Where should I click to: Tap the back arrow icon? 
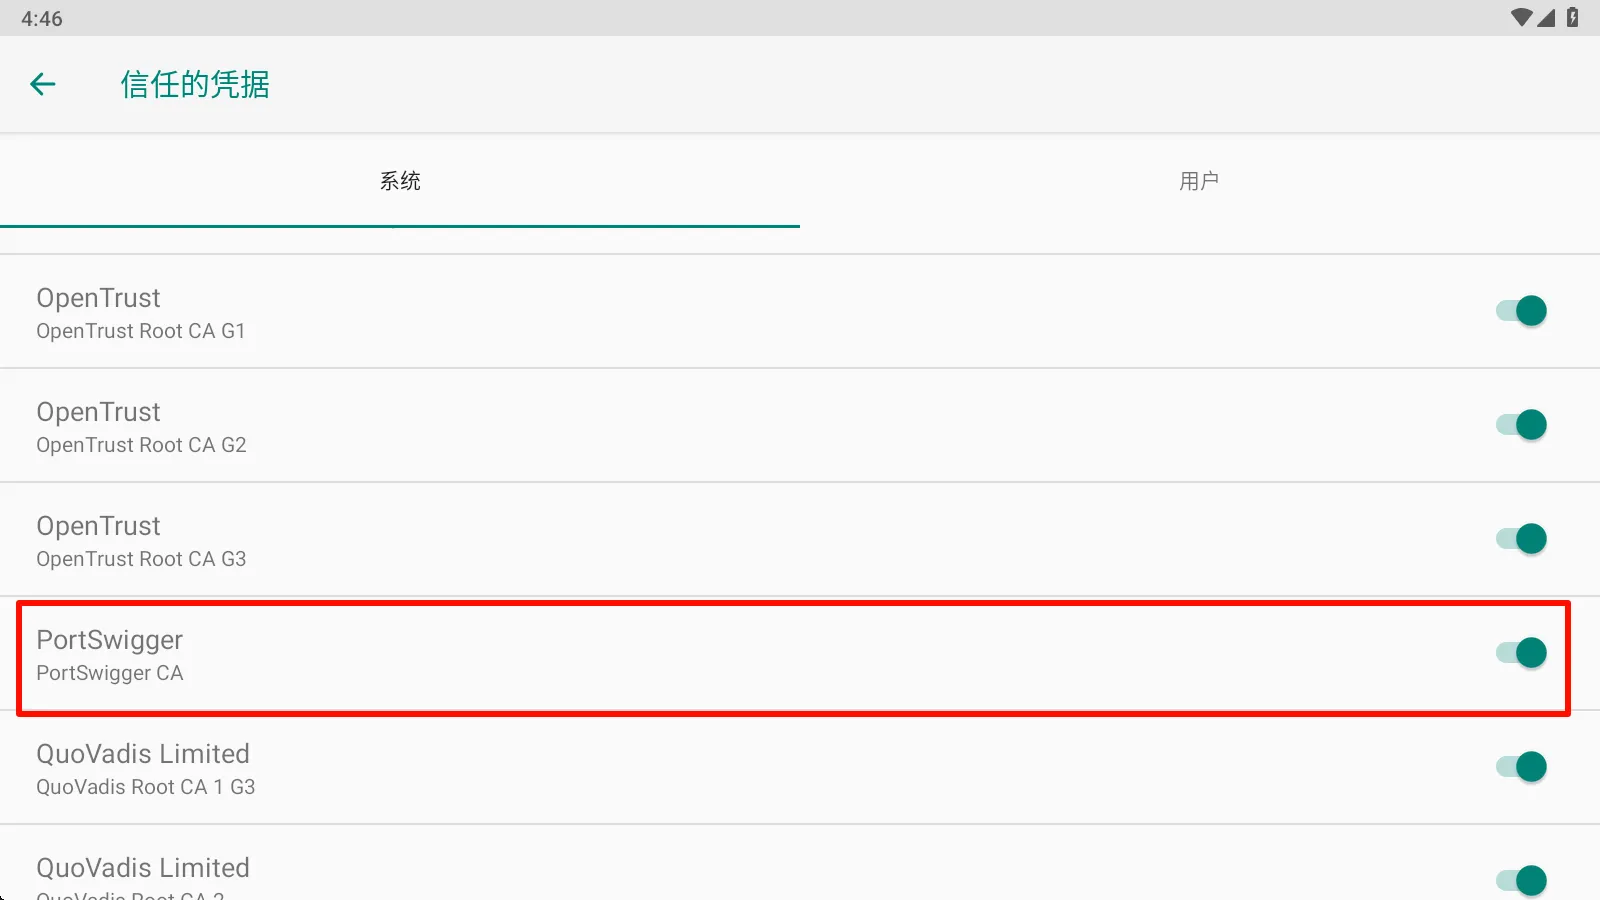pyautogui.click(x=43, y=84)
